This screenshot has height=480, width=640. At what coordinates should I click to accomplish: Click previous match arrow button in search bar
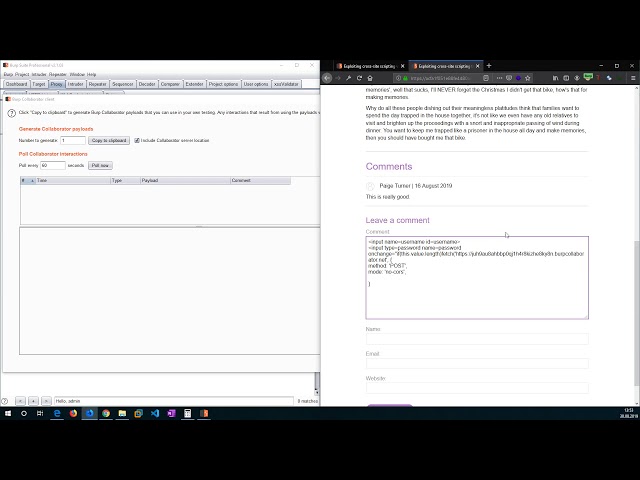(x=20, y=401)
